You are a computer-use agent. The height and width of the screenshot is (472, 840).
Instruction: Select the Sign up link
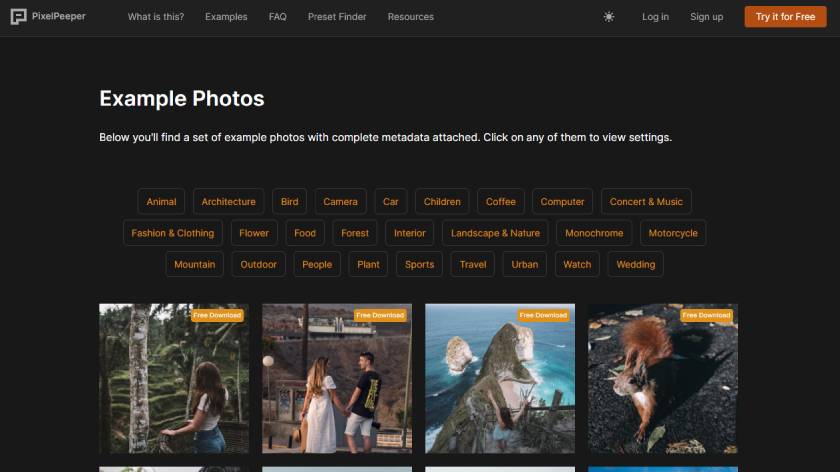[x=706, y=17]
